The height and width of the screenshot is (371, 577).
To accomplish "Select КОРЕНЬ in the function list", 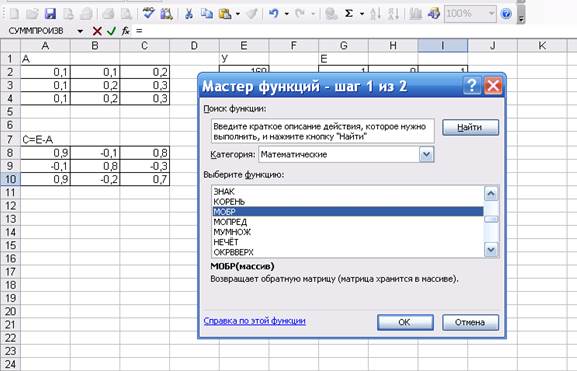I will [x=348, y=202].
